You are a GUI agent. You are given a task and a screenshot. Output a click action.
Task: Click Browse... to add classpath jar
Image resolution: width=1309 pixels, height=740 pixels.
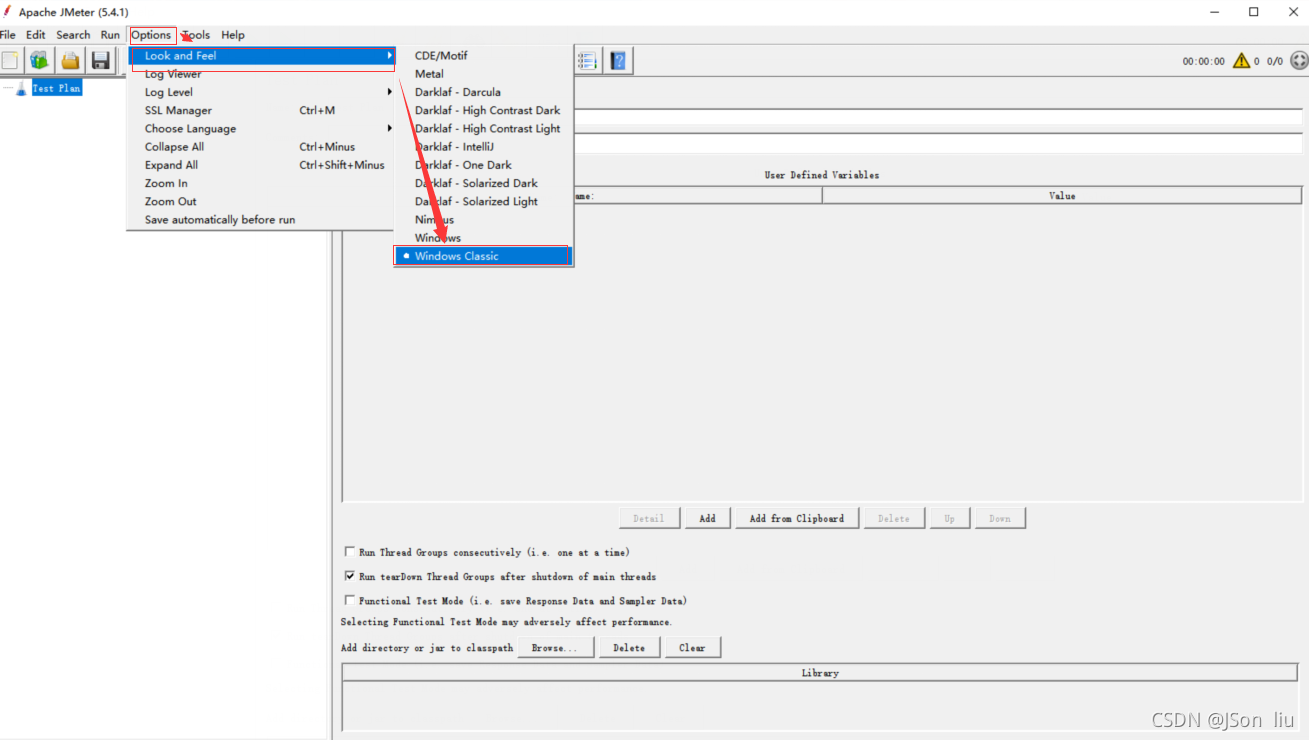click(x=555, y=648)
